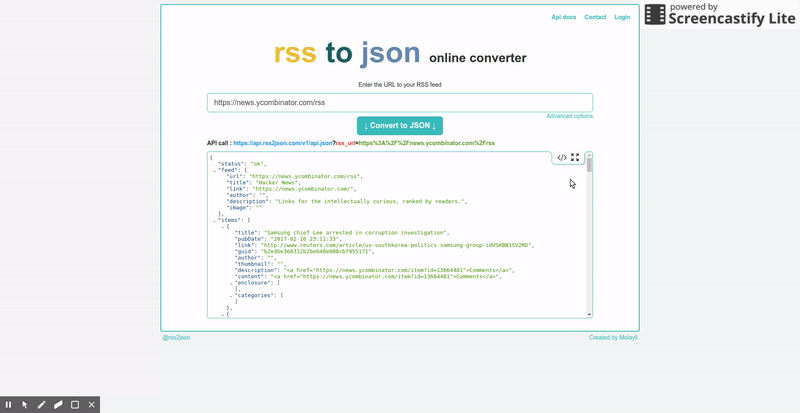
Task: Visit the @rss2json footer link
Action: pos(177,337)
